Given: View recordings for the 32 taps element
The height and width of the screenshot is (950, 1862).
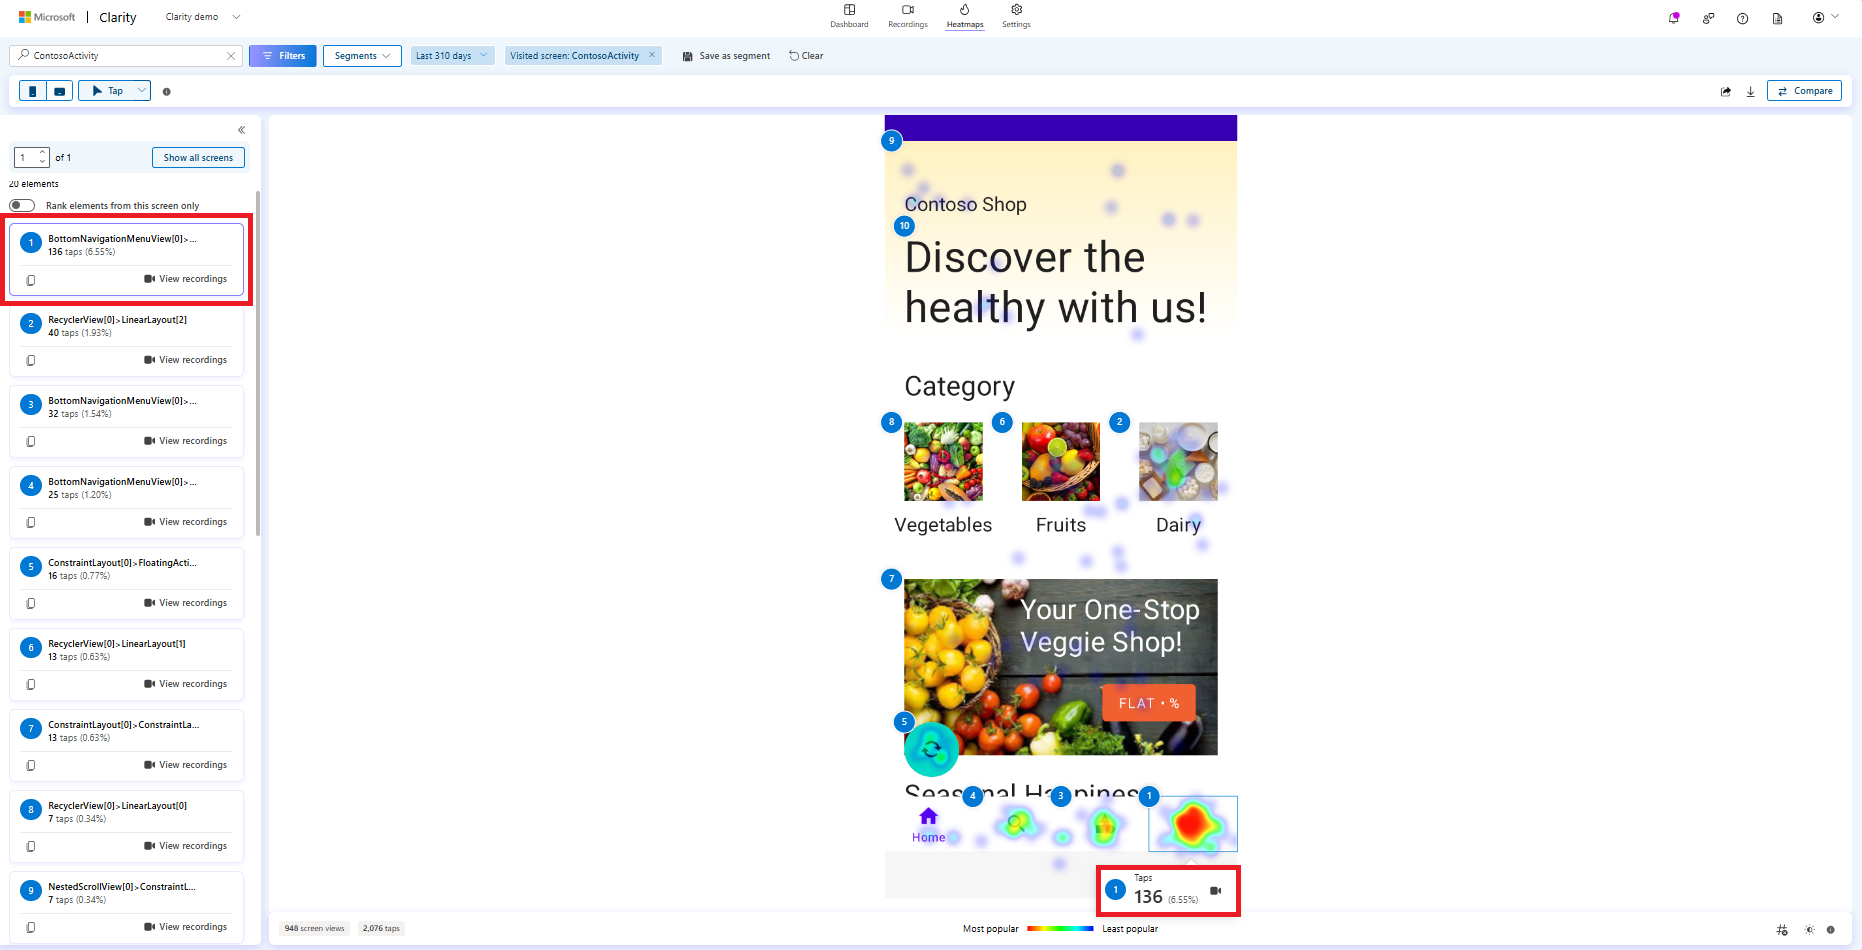Looking at the screenshot, I should 186,441.
